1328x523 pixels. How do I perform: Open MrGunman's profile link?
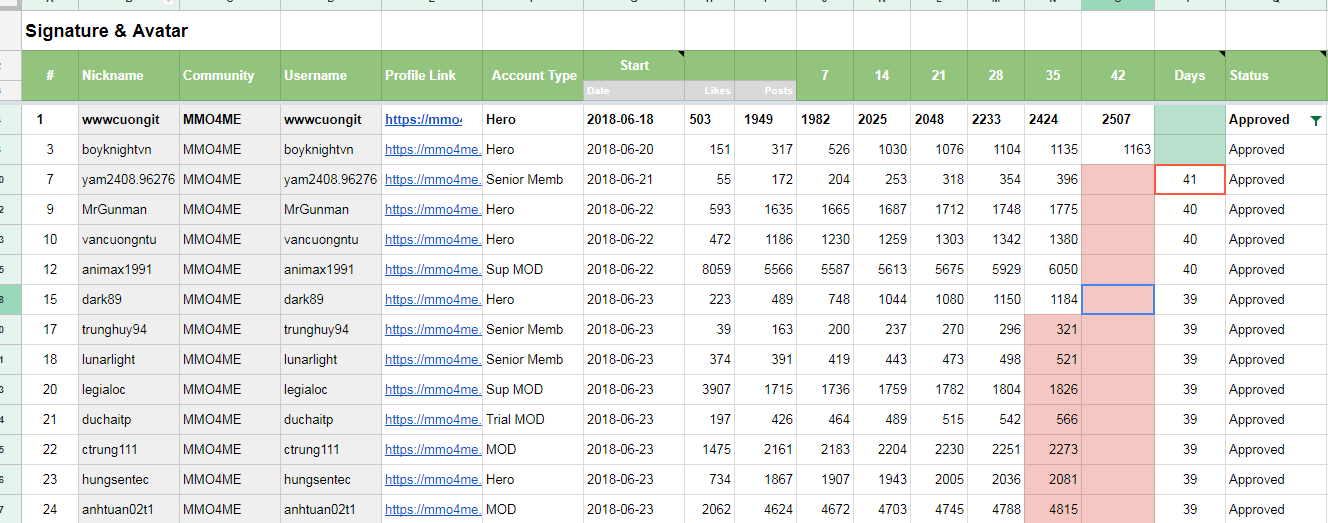pyautogui.click(x=432, y=210)
